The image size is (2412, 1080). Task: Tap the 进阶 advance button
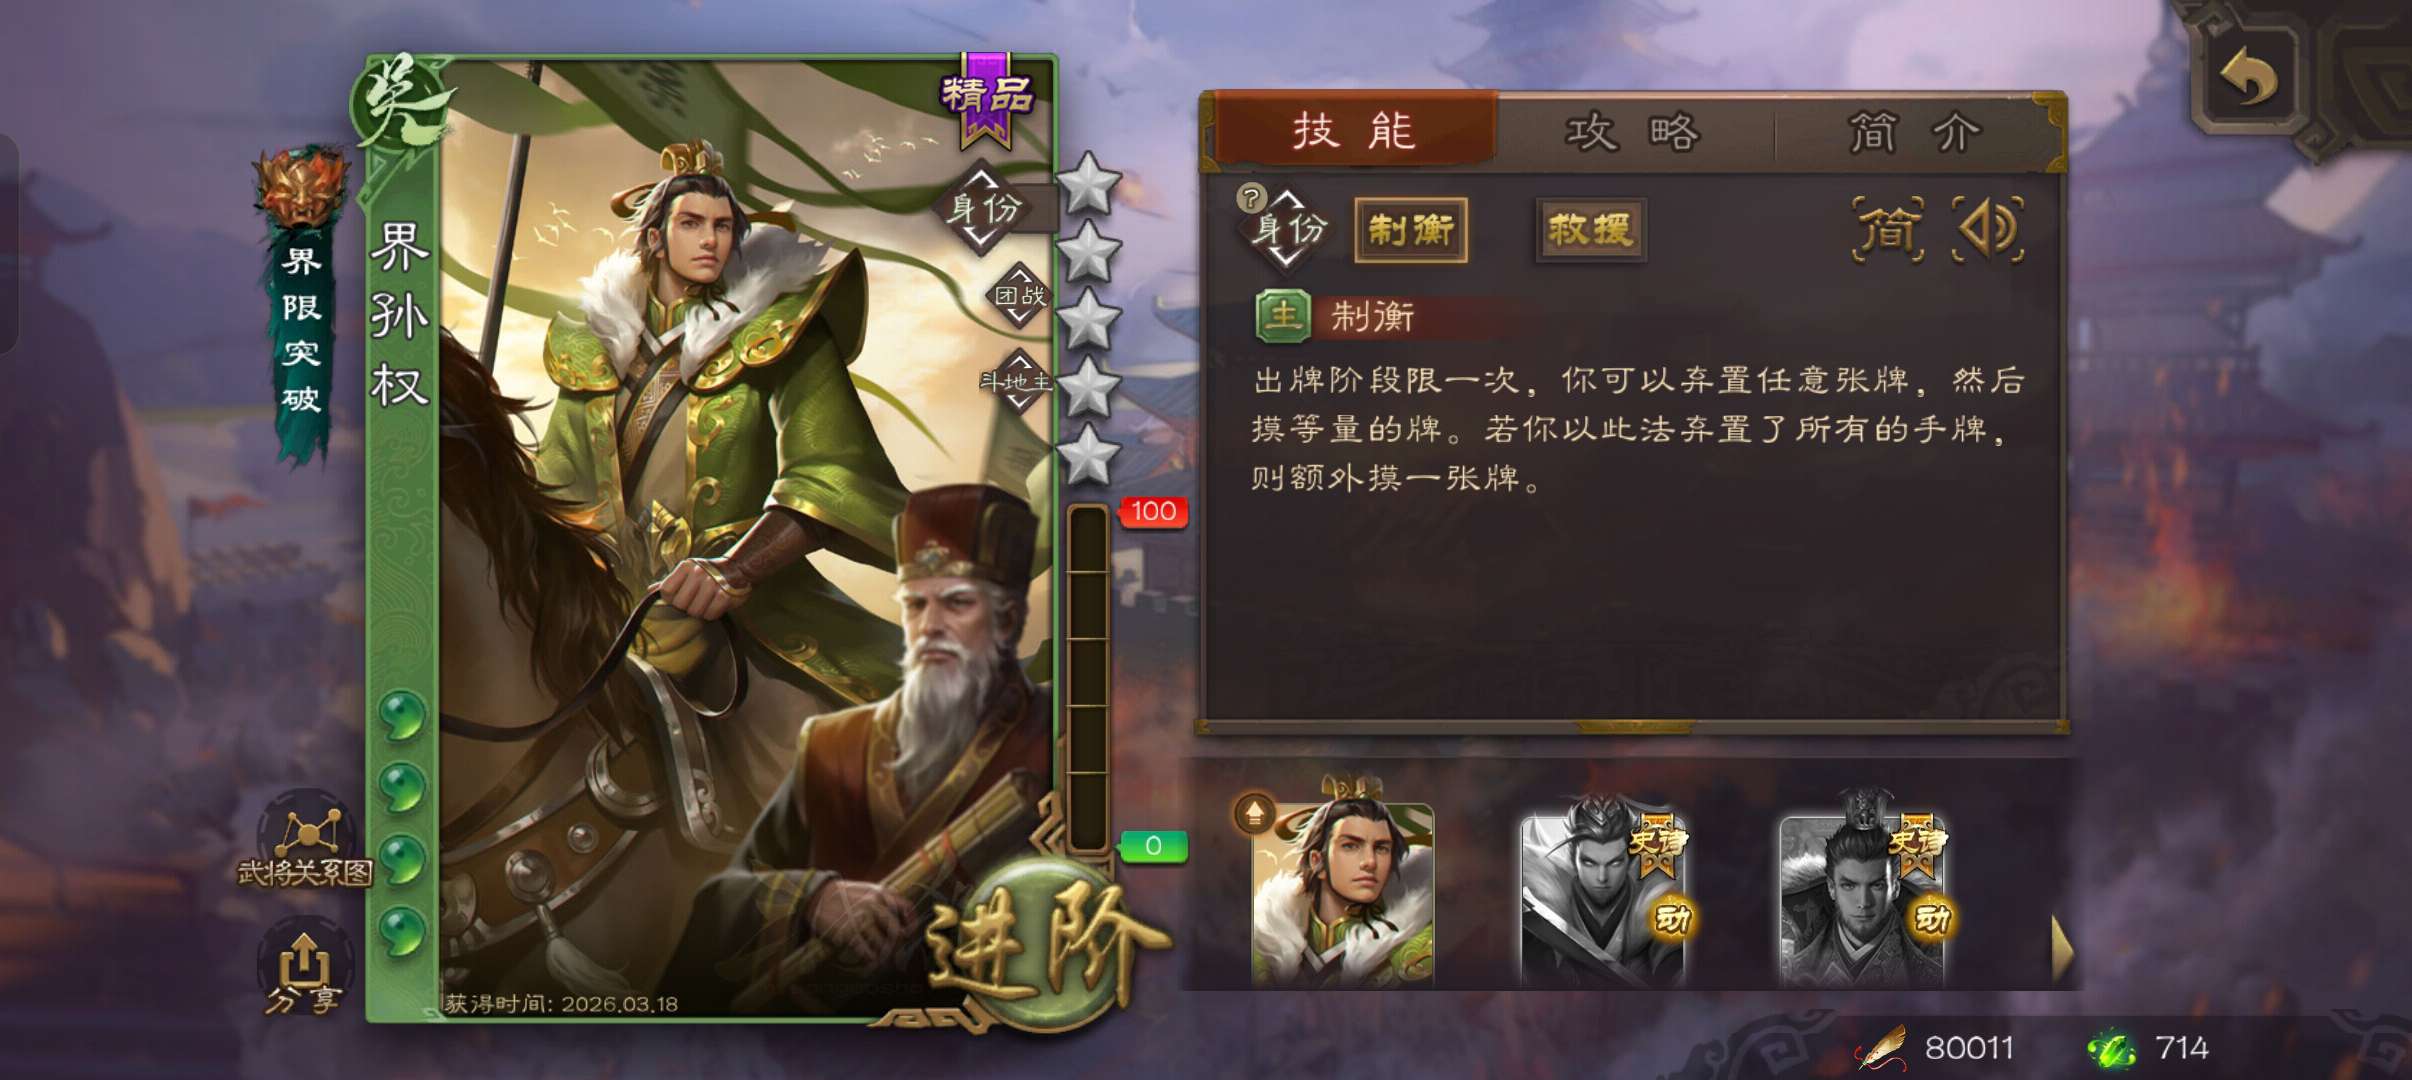[x=1040, y=950]
